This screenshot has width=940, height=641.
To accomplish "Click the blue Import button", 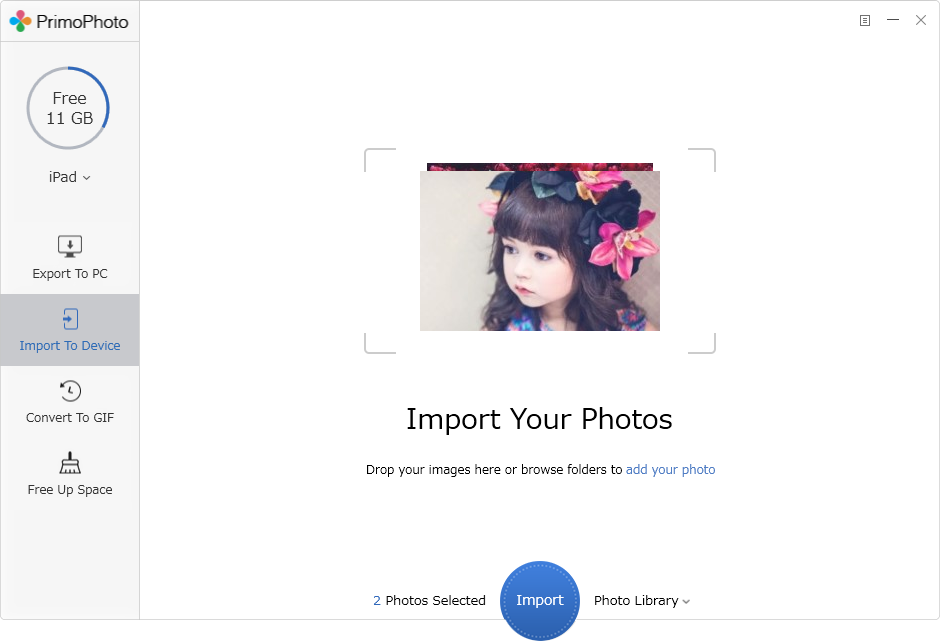I will pos(540,600).
